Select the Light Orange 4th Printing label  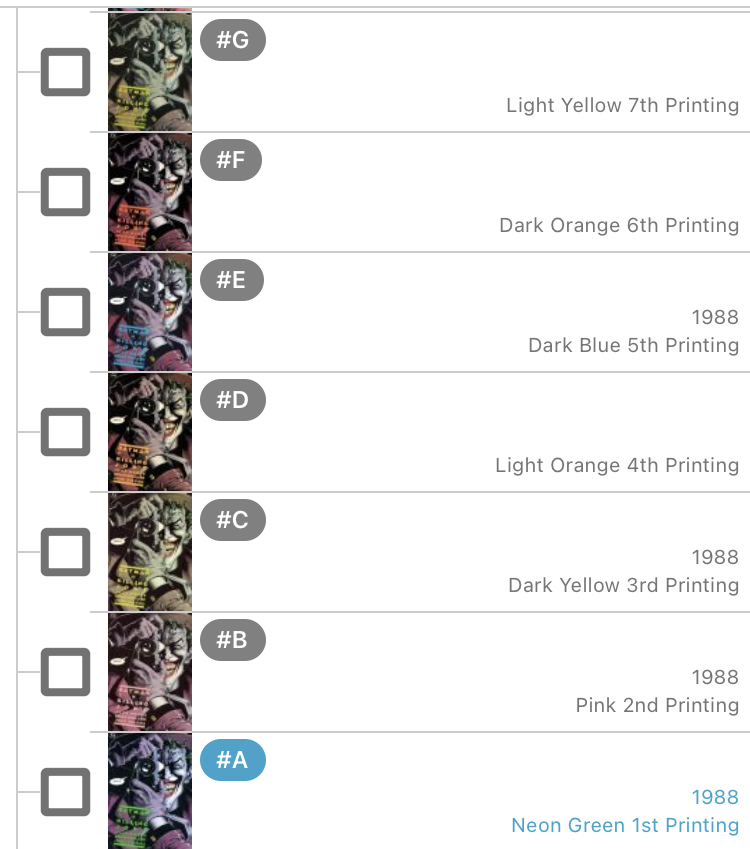[x=617, y=465]
